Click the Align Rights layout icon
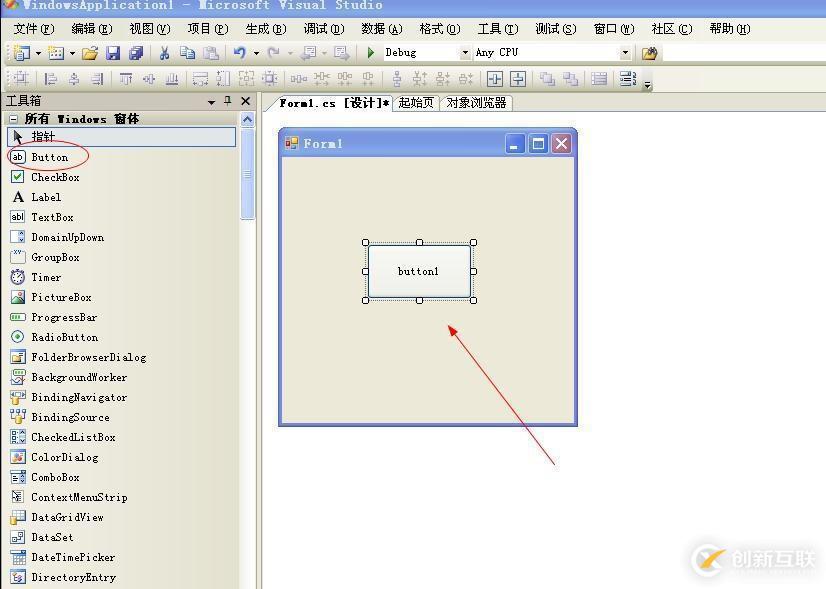This screenshot has height=589, width=826. (x=97, y=79)
